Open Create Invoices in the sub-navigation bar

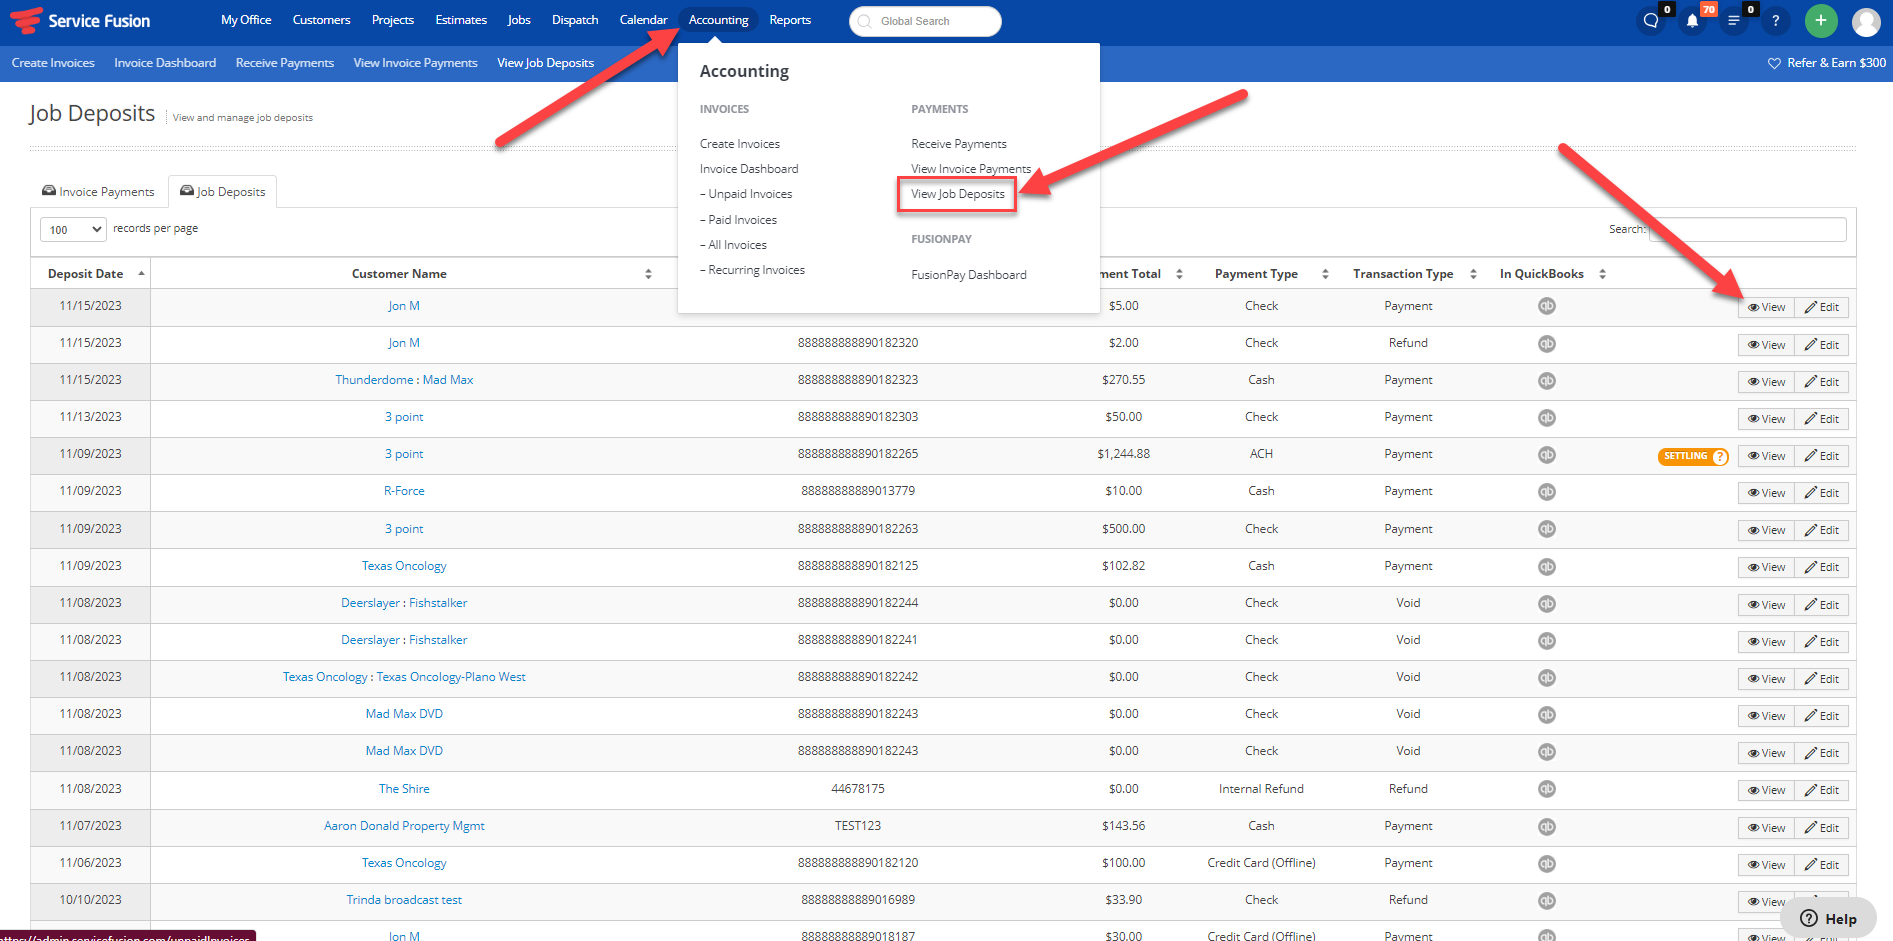click(53, 63)
